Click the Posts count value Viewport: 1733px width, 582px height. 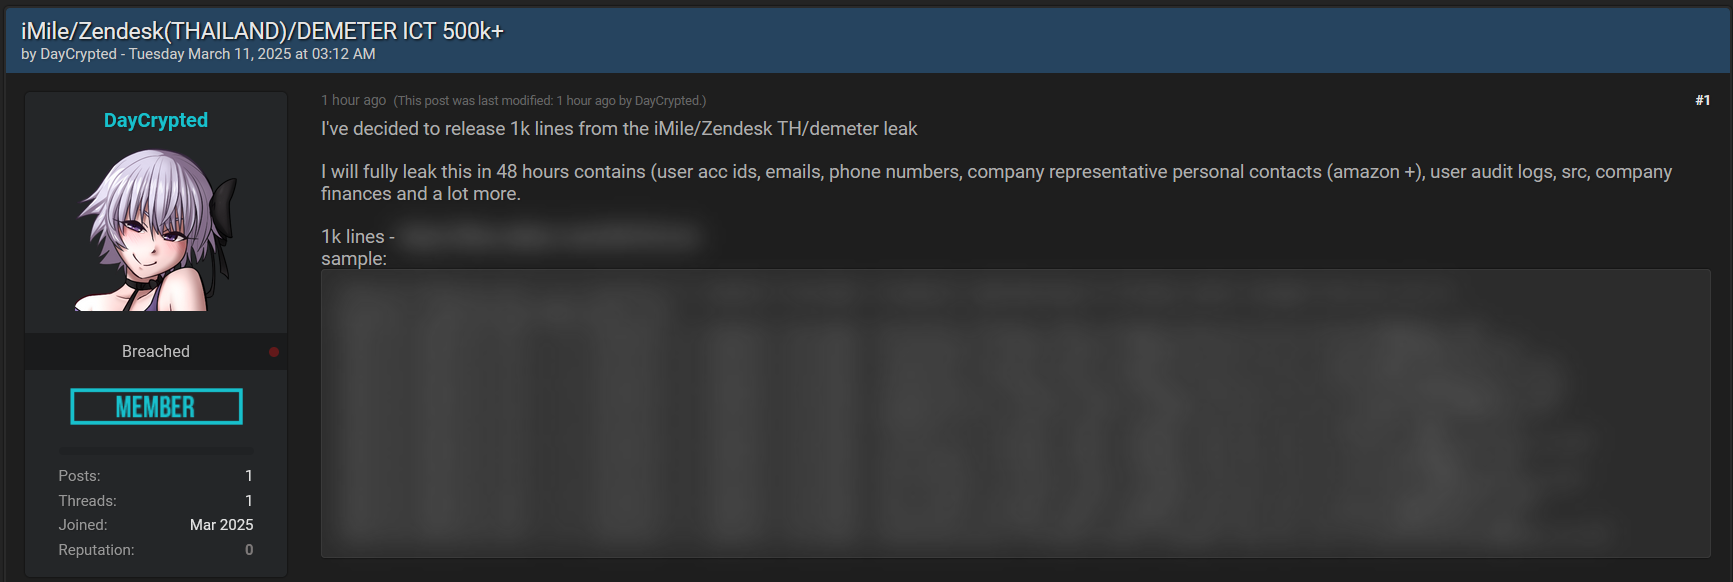click(x=249, y=476)
